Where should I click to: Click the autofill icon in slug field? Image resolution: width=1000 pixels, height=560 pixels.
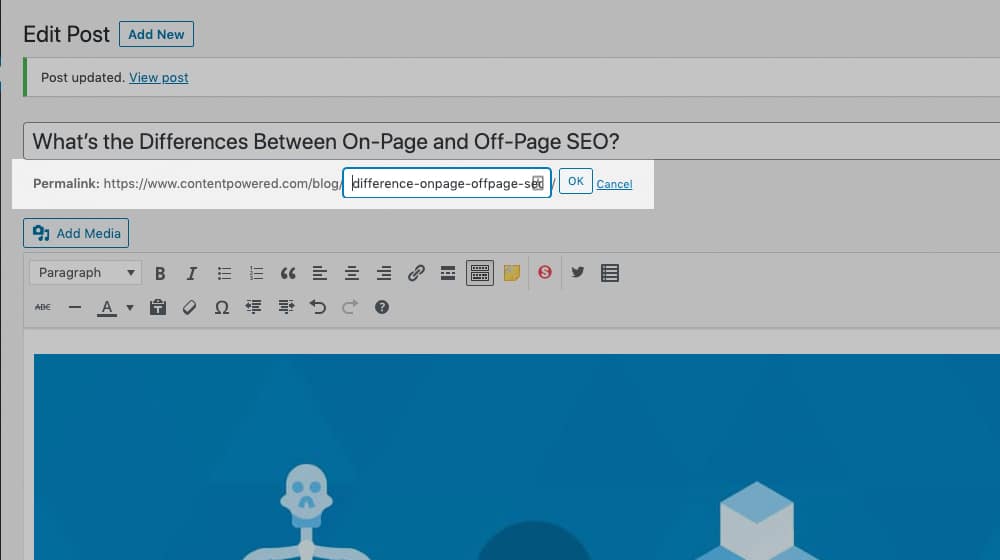coord(538,183)
